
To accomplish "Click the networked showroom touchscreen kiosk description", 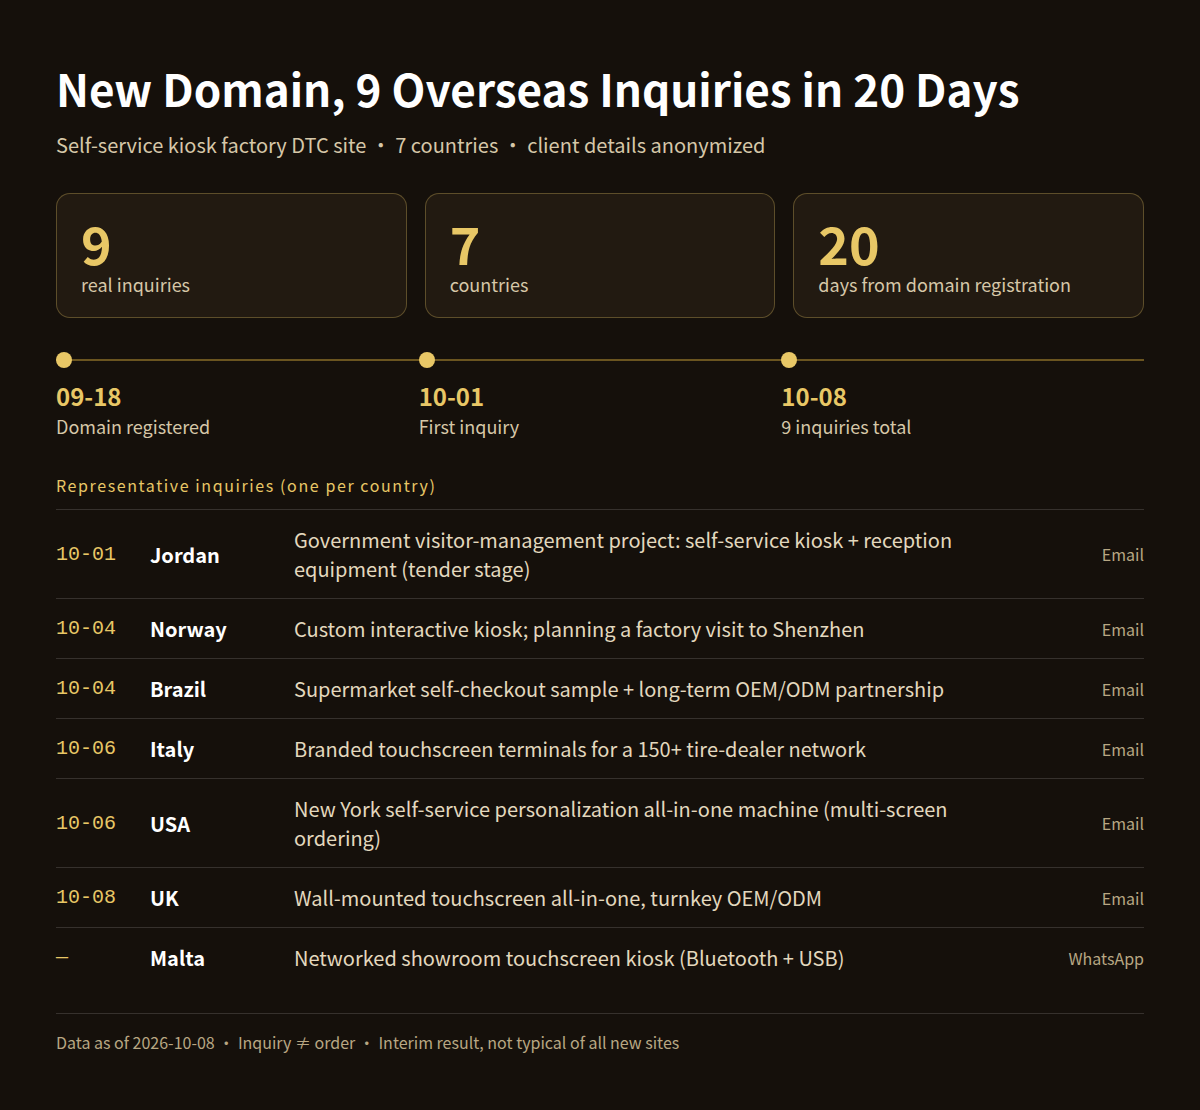I will [x=569, y=959].
